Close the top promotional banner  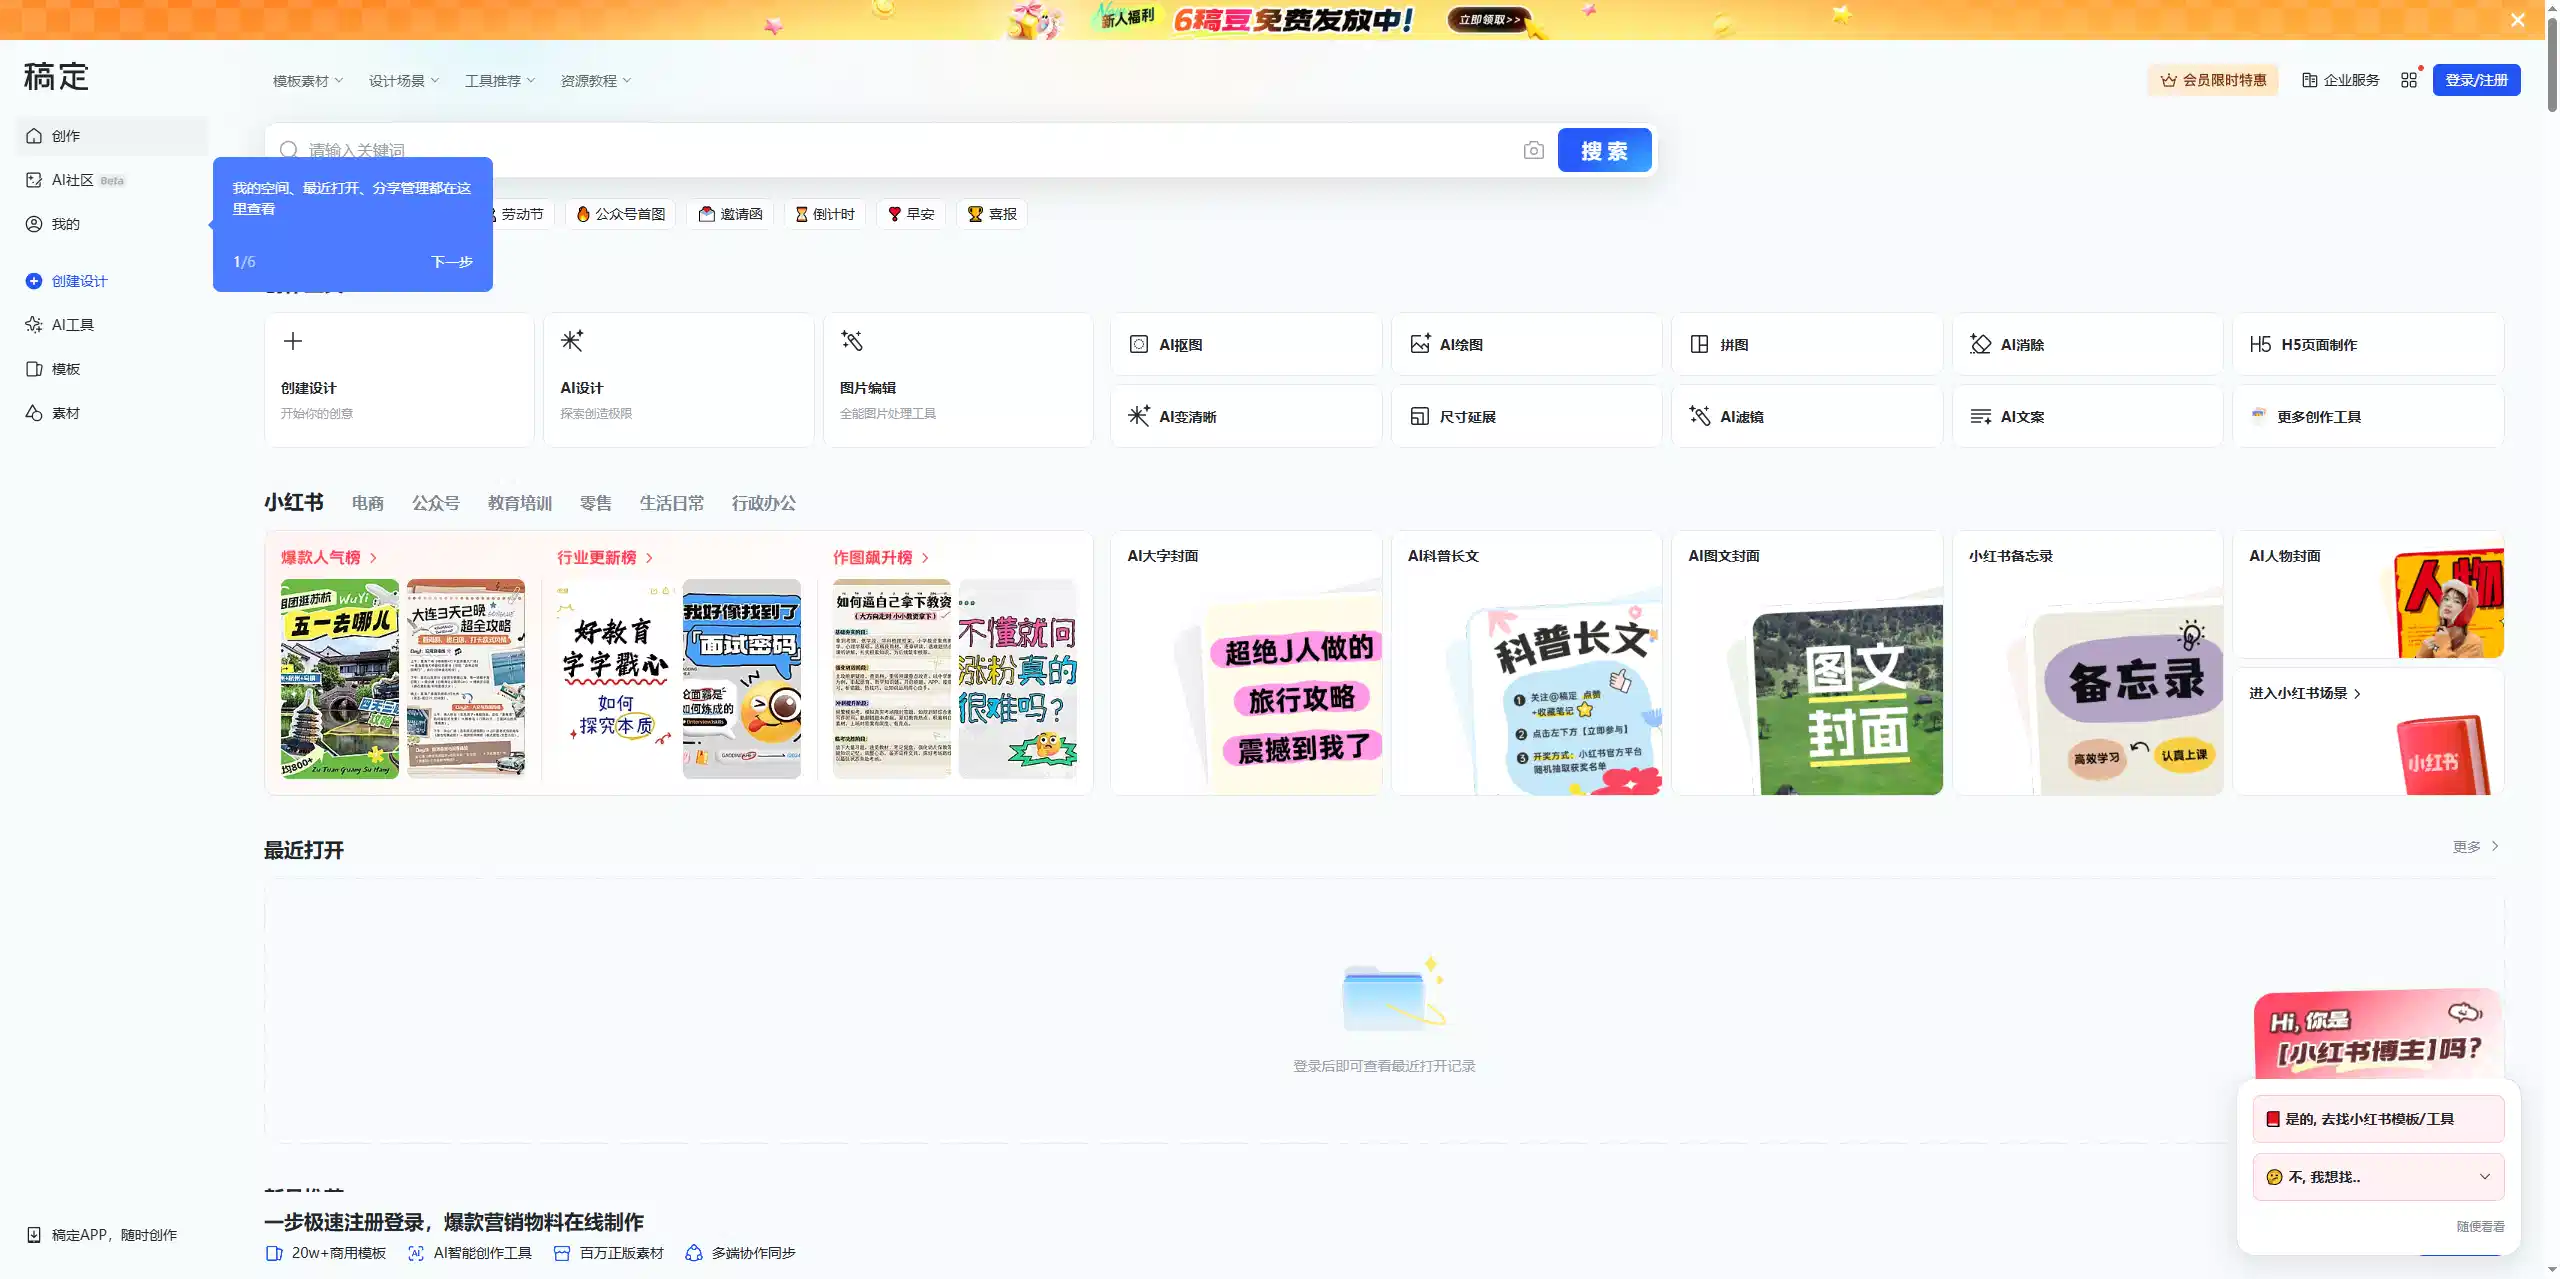[2517, 20]
